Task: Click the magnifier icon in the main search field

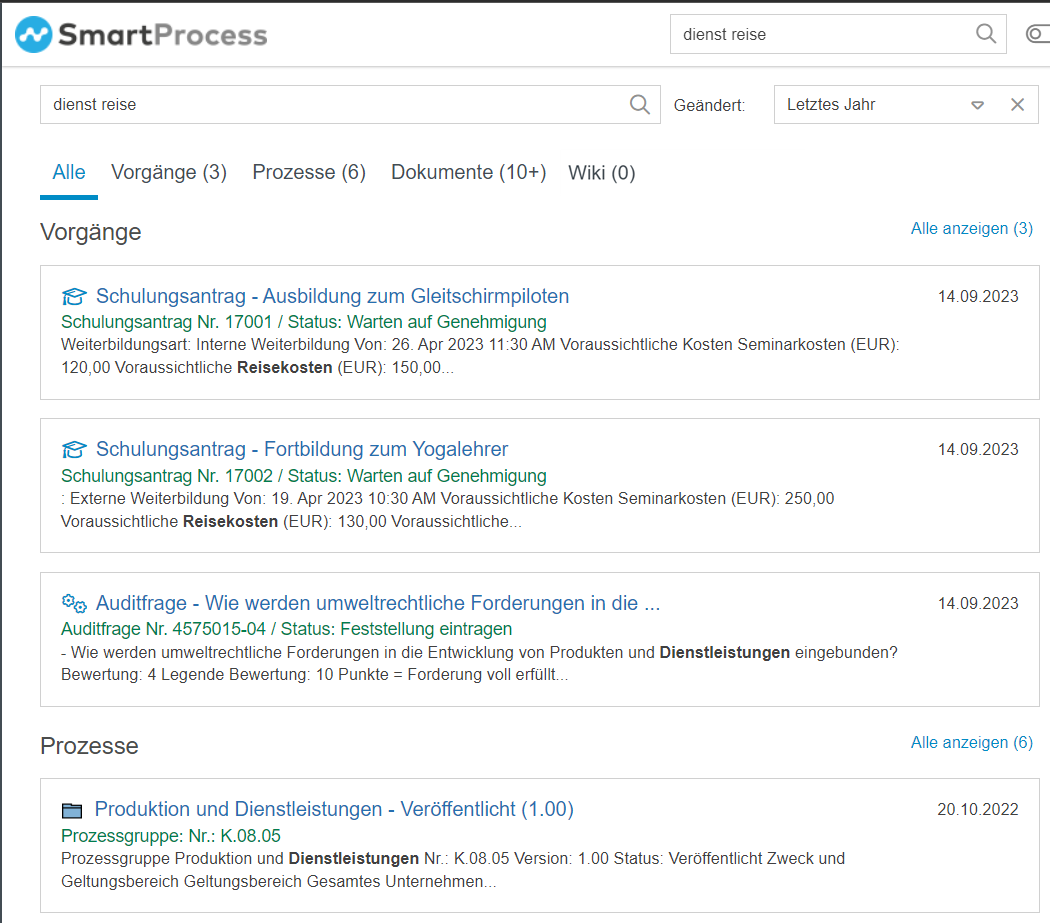Action: click(x=640, y=105)
